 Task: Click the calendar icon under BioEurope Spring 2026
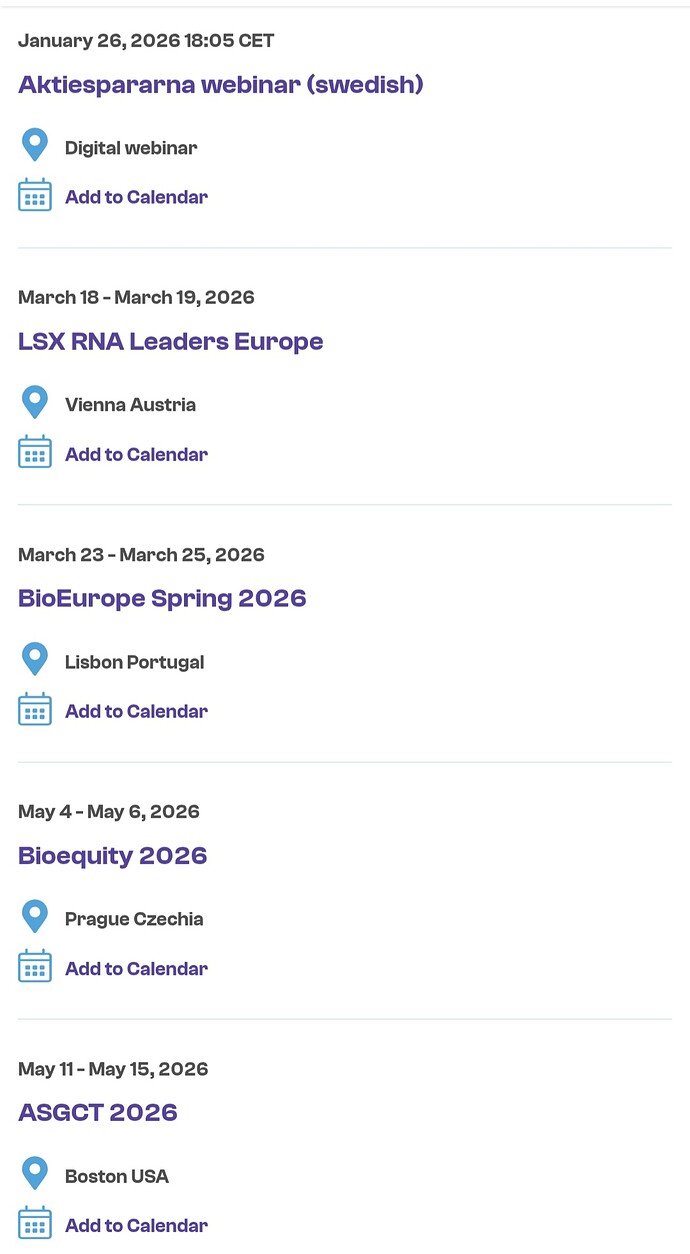pos(35,709)
